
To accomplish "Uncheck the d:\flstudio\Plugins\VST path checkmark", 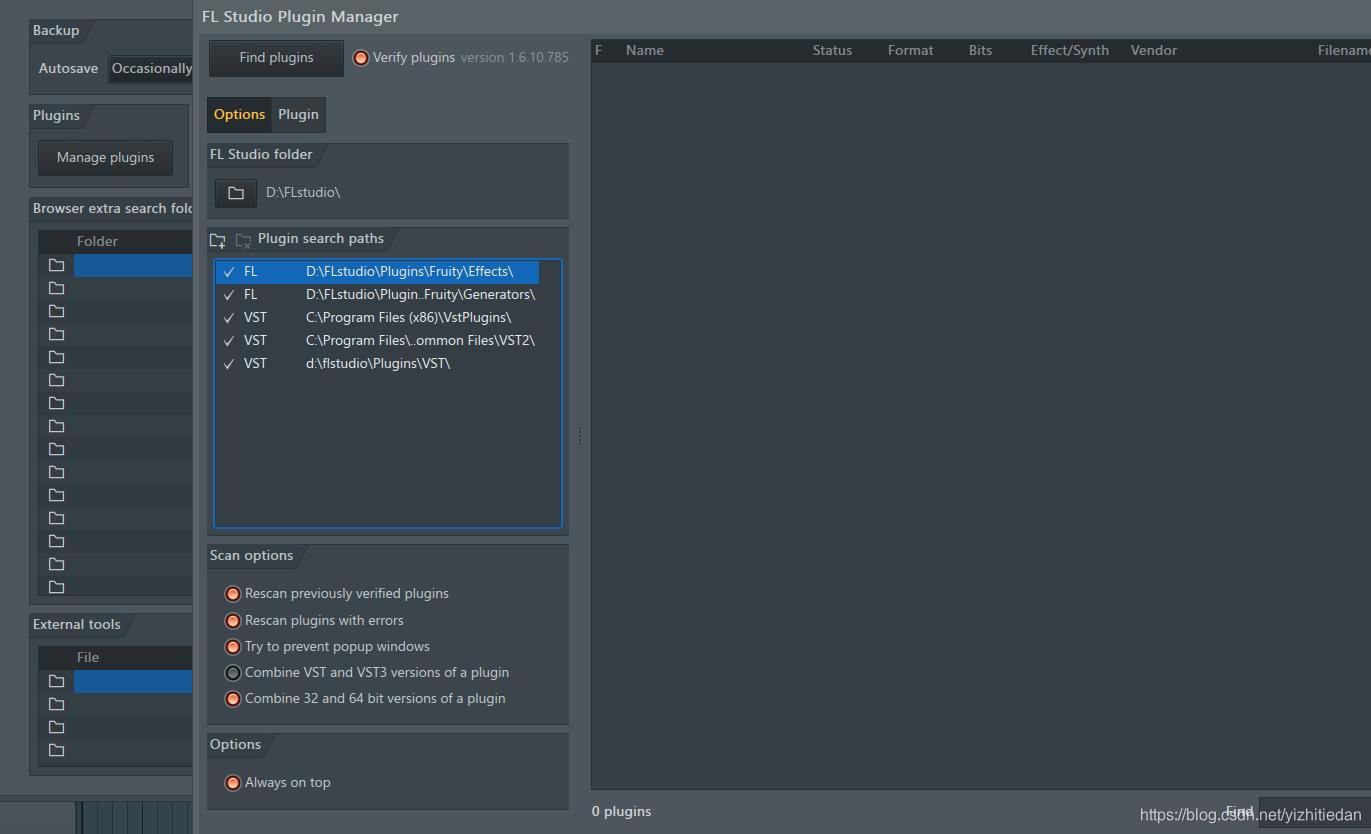I will point(229,364).
